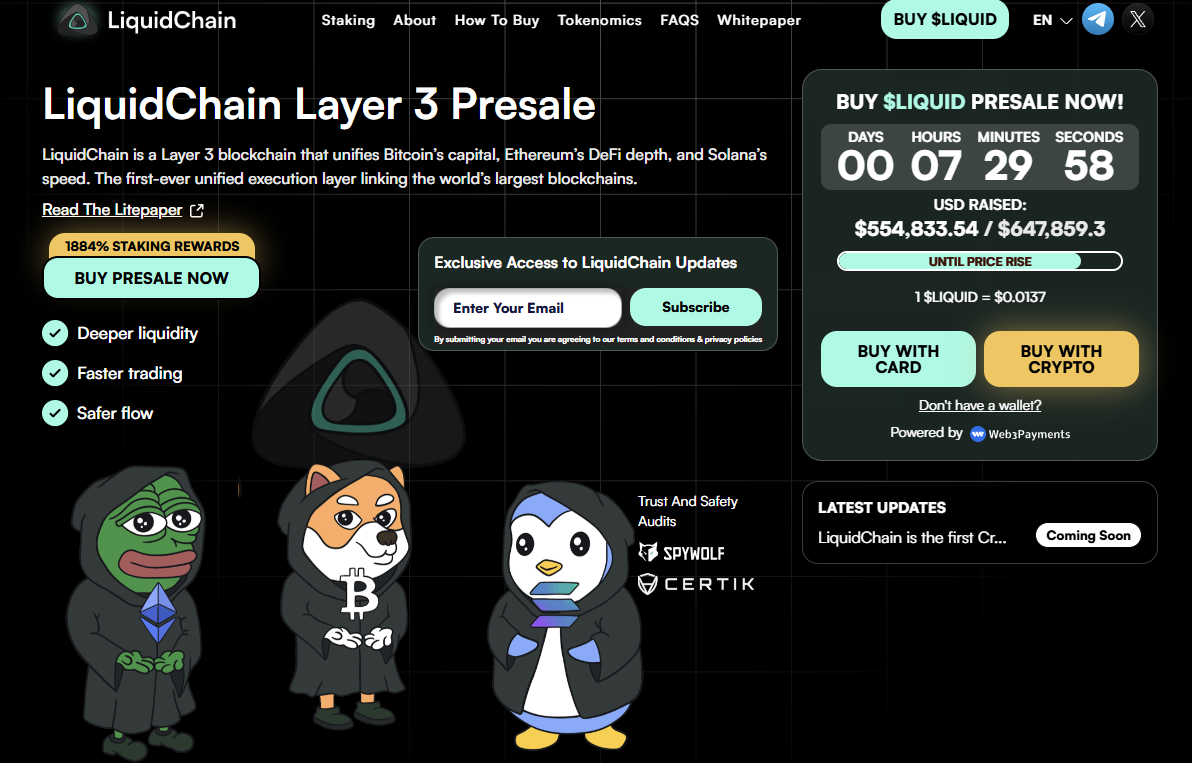Screen dimensions: 1192x763
Task: Click the Don't have a wallet link
Action: [x=980, y=405]
